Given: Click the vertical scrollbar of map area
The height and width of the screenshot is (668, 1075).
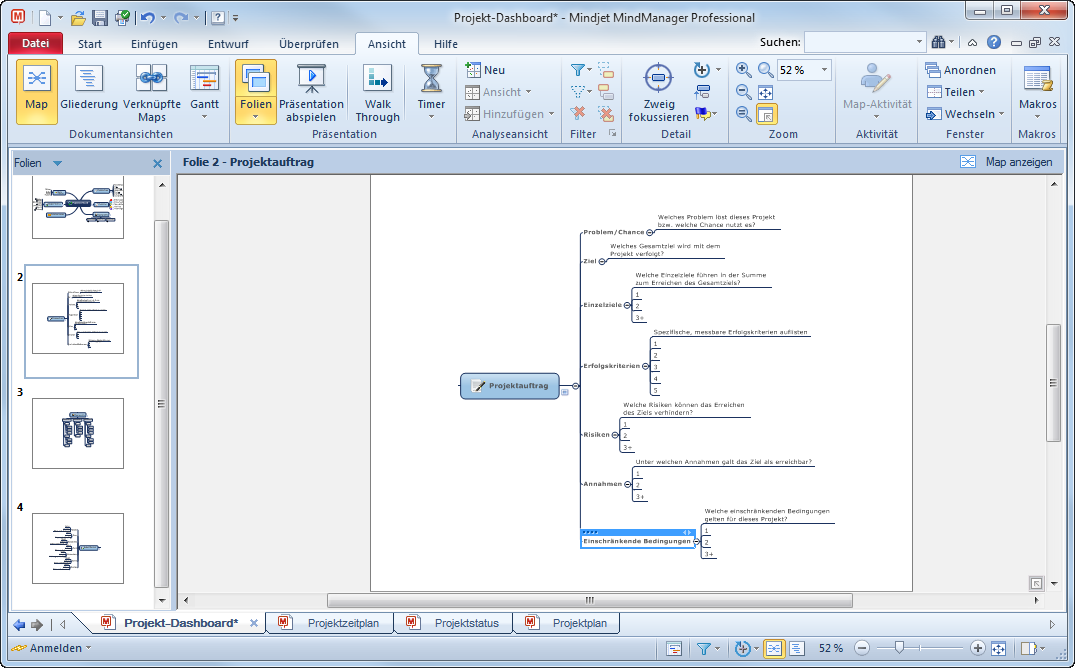Looking at the screenshot, I should tap(1053, 383).
